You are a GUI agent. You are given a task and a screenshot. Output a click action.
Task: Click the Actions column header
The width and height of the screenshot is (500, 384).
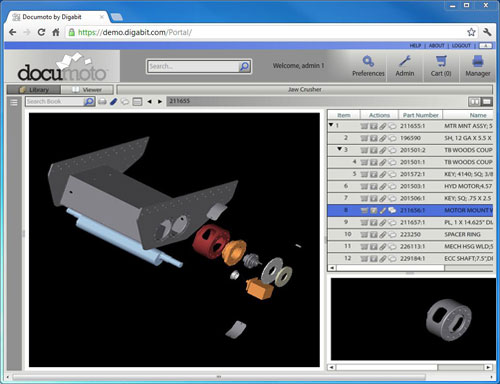click(x=379, y=115)
